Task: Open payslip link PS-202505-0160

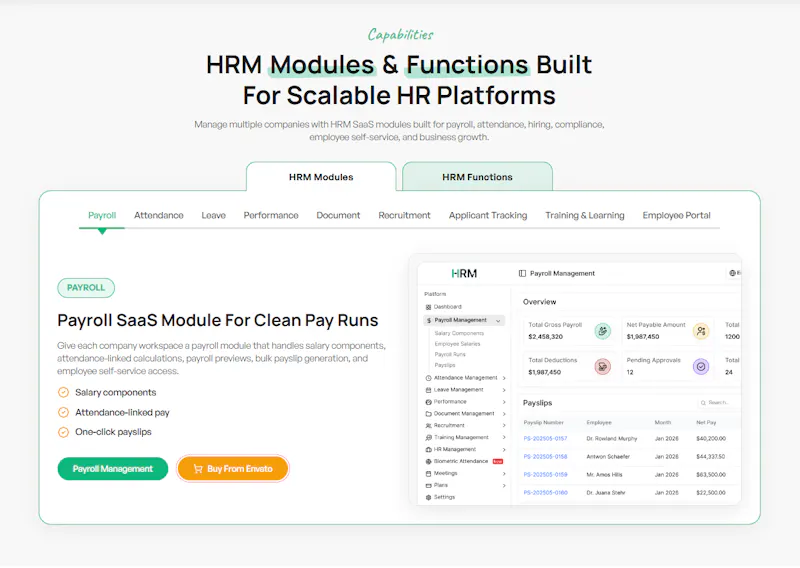Action: (545, 493)
